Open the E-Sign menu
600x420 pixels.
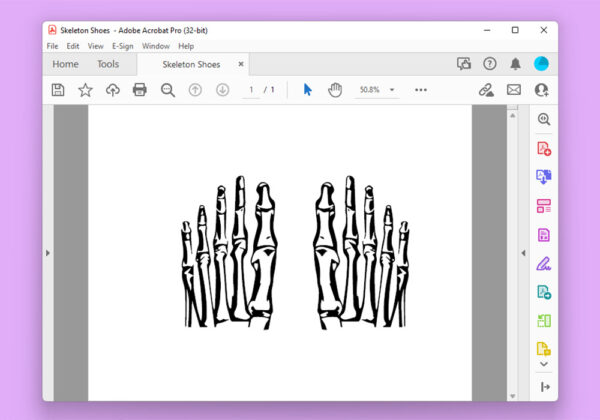[122, 46]
